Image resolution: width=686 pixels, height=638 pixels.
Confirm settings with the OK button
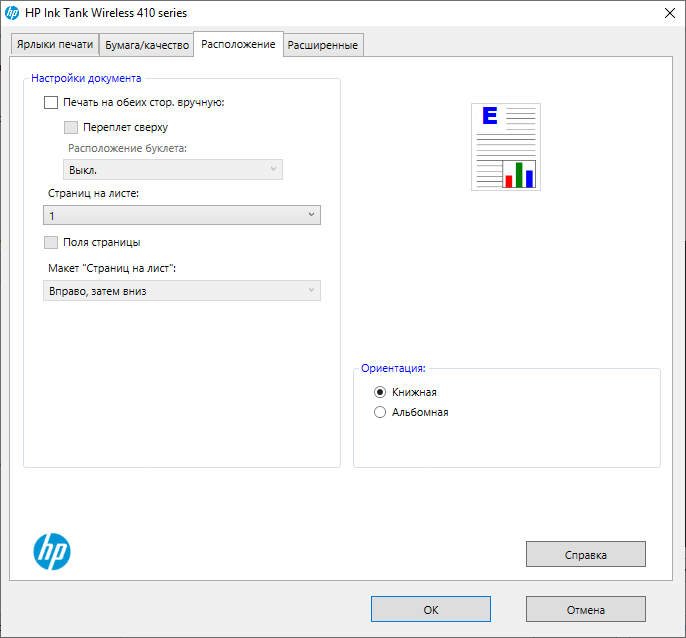click(430, 609)
